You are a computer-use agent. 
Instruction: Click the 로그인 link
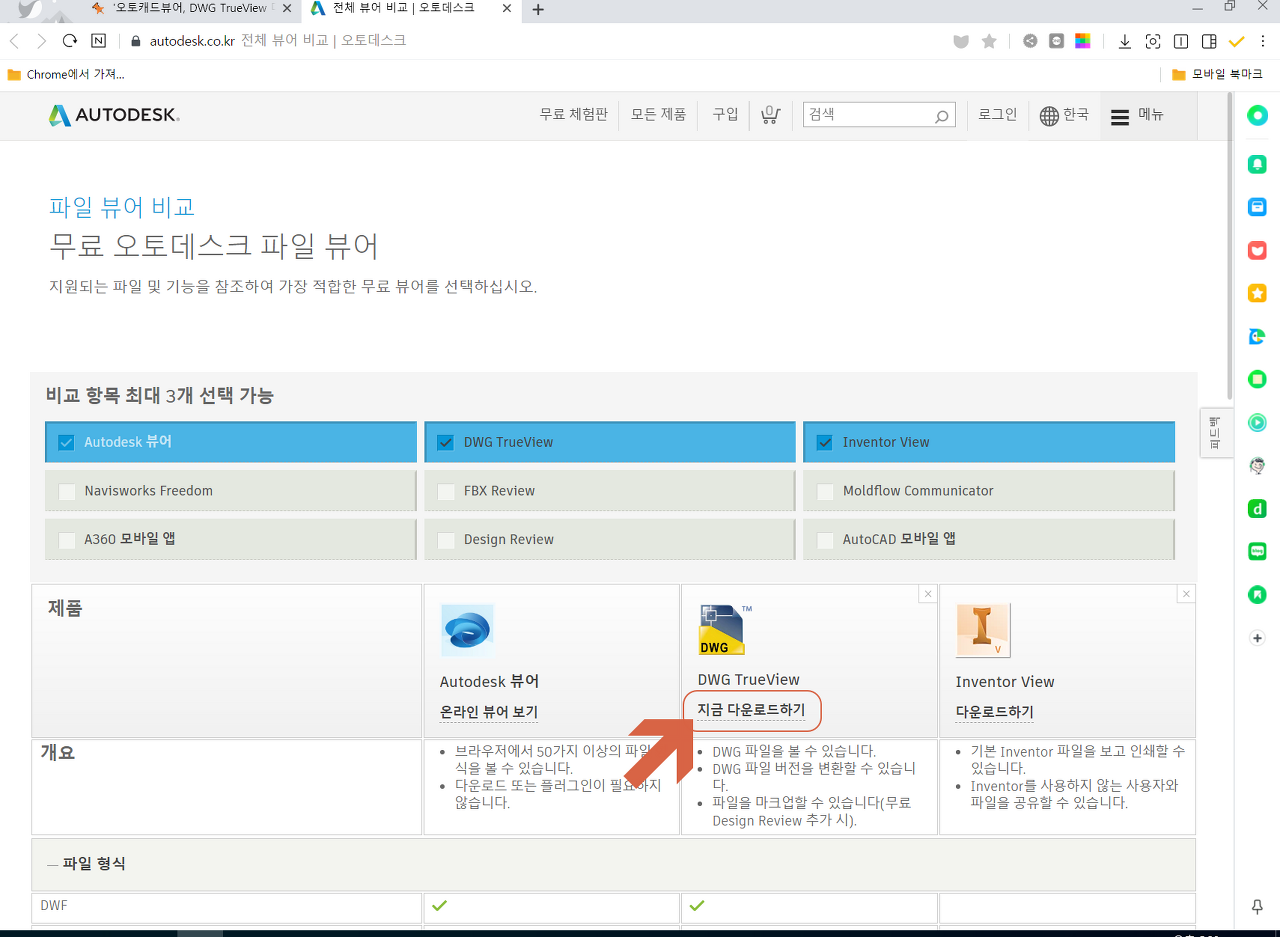point(997,115)
